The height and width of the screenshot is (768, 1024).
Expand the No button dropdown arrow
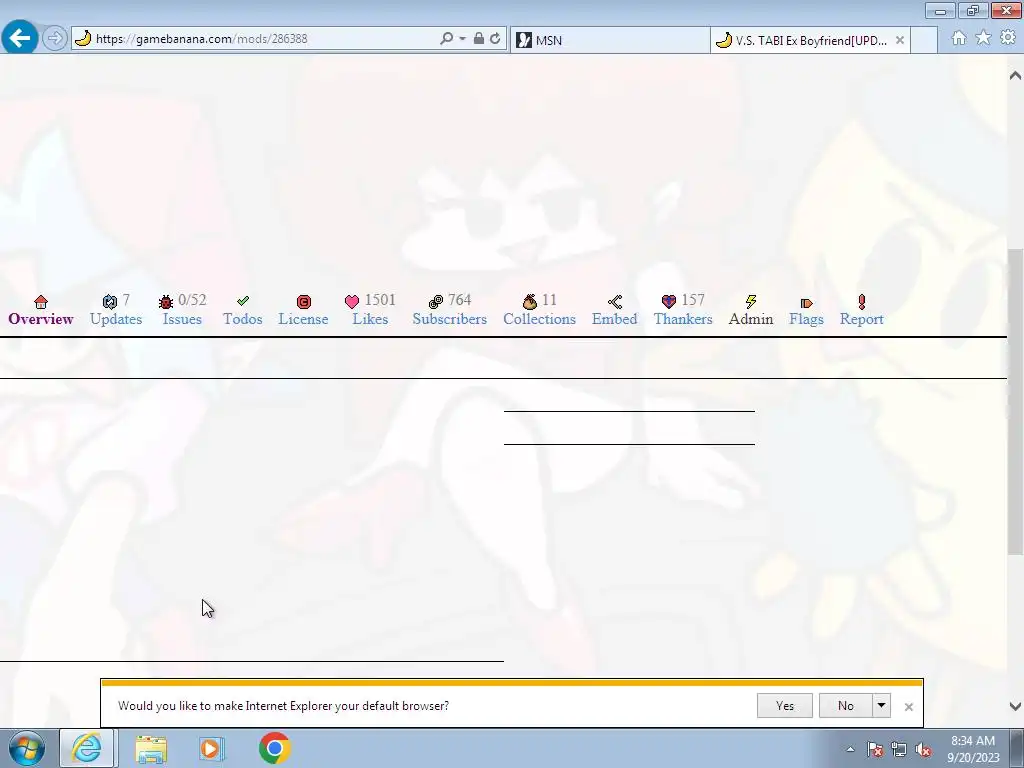click(x=882, y=706)
